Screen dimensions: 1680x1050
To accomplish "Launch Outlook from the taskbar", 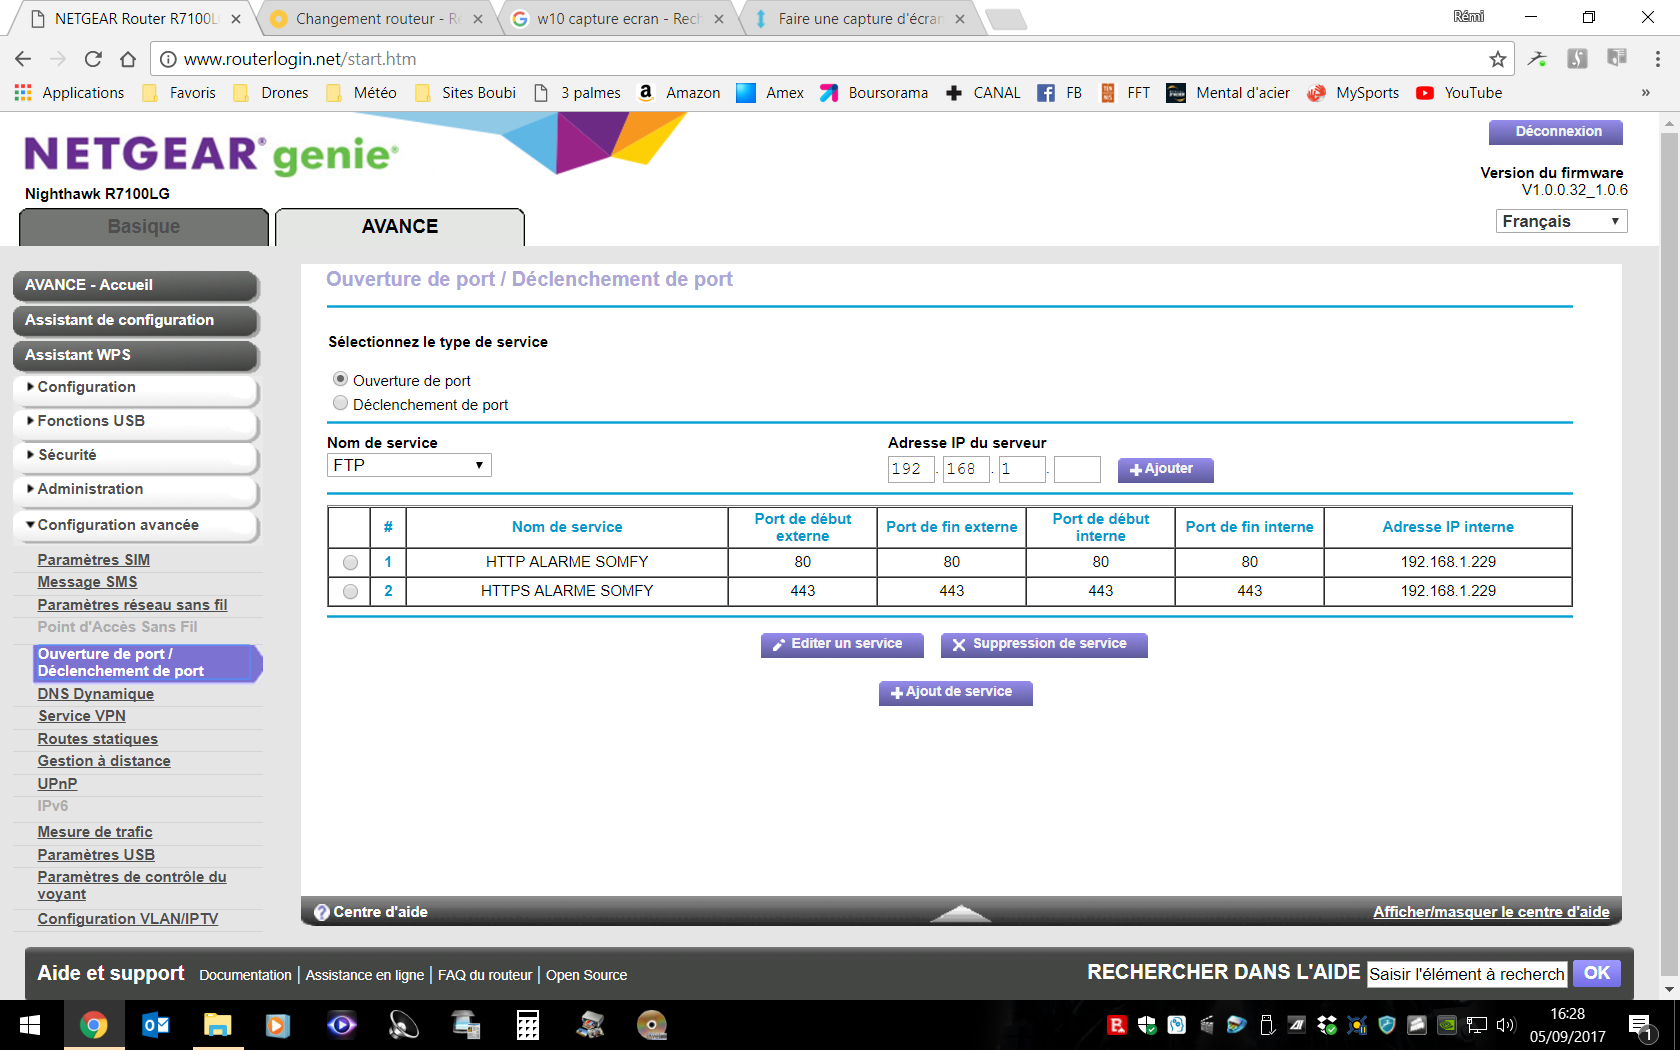I will 155,1025.
